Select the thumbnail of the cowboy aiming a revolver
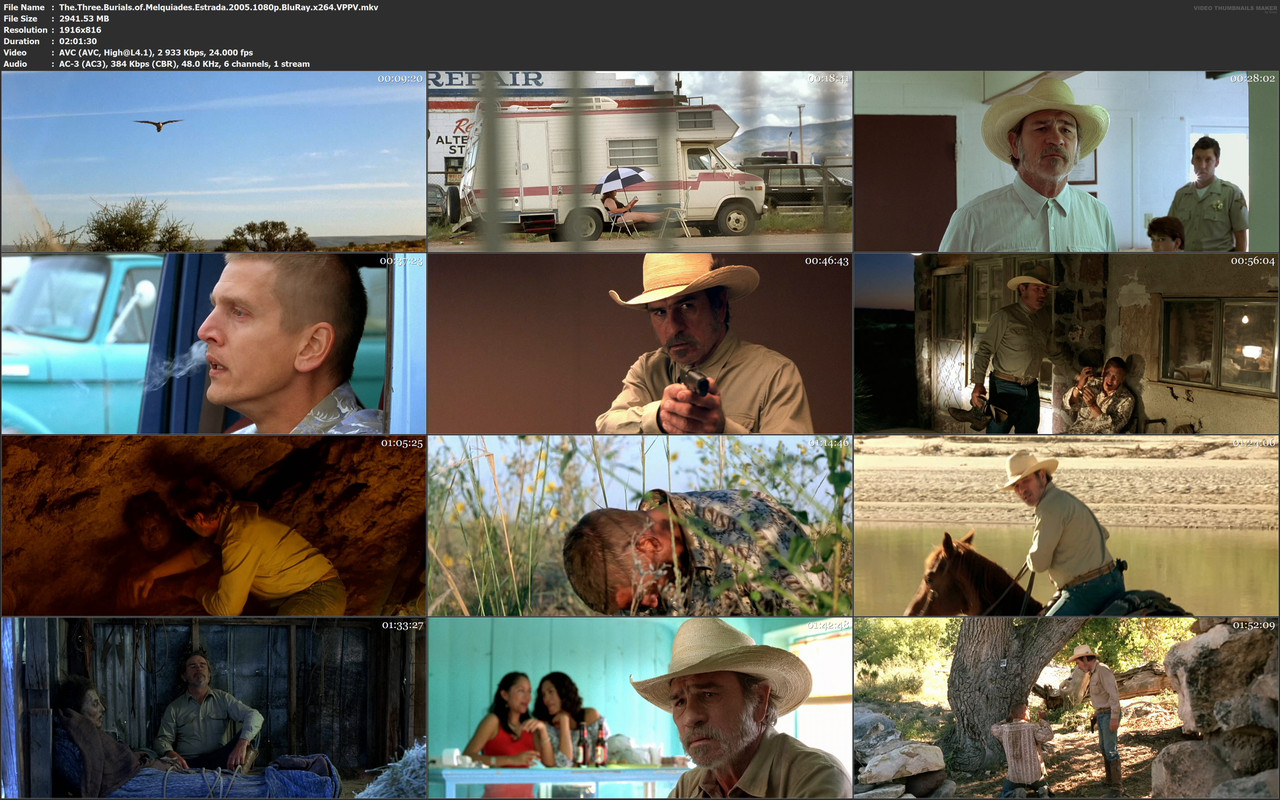Viewport: 1280px width, 800px height. click(640, 343)
